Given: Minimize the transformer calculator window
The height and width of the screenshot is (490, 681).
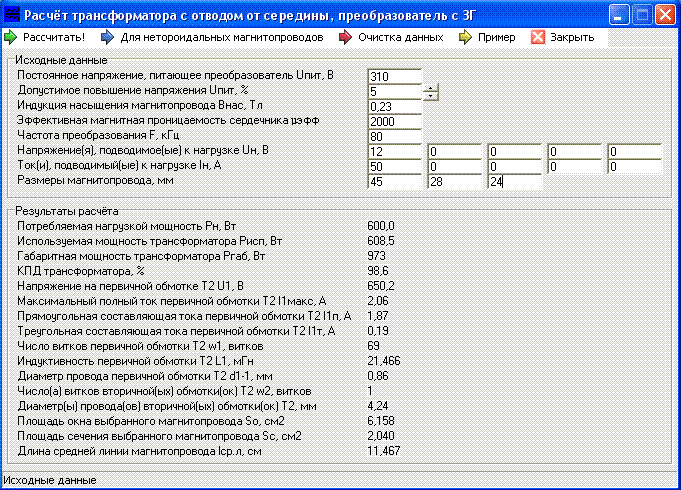Looking at the screenshot, I should click(x=619, y=15).
